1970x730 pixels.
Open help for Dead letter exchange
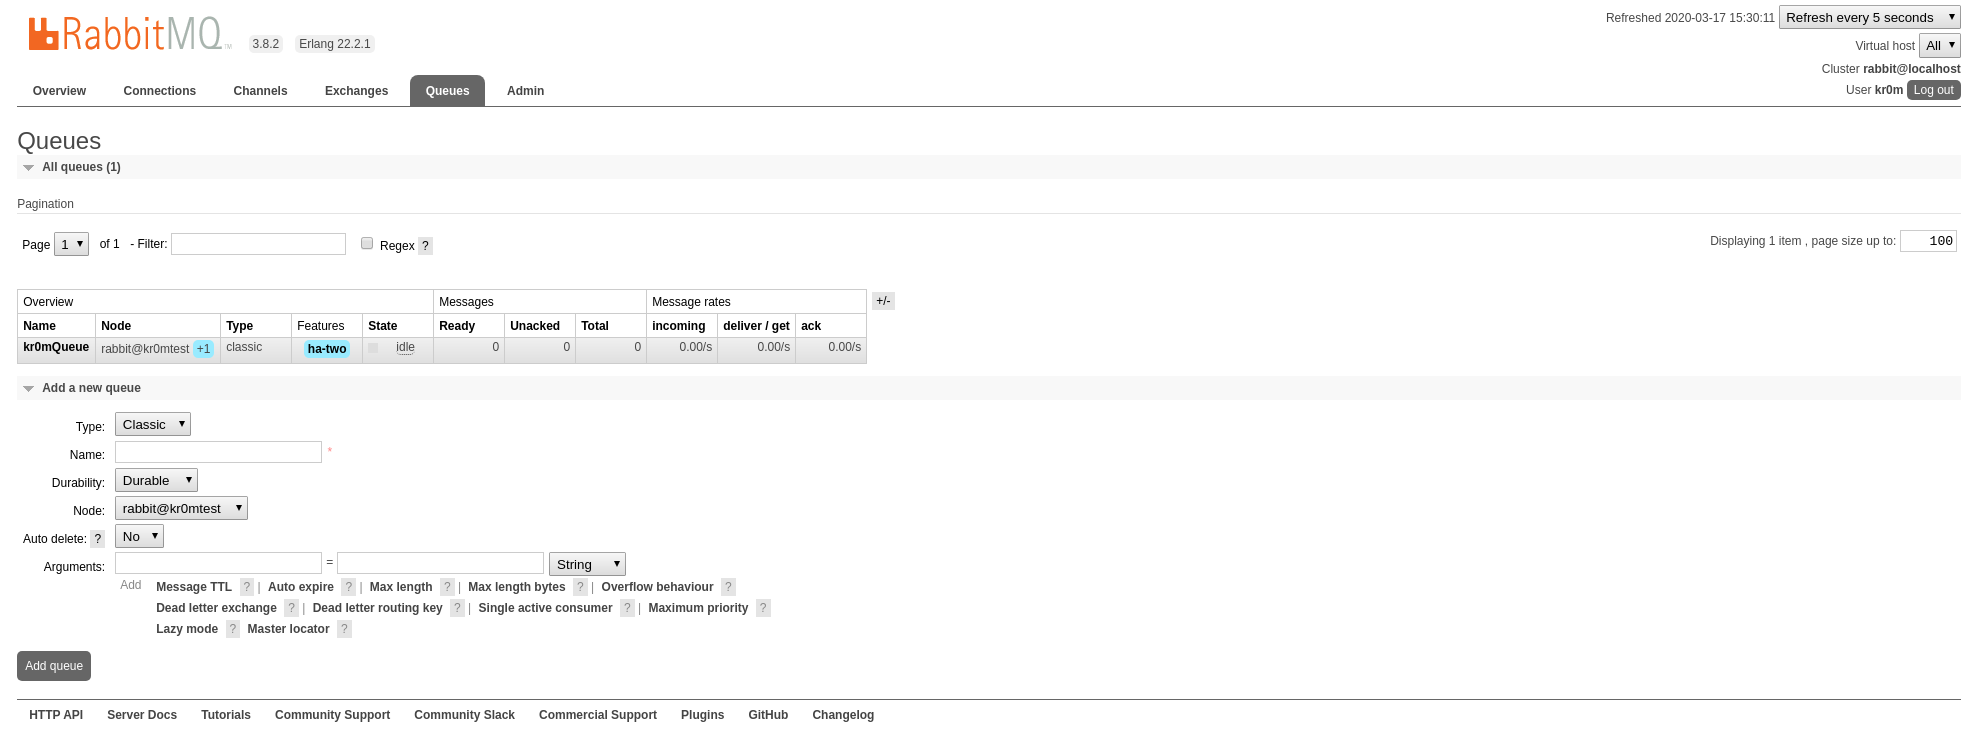(x=291, y=608)
